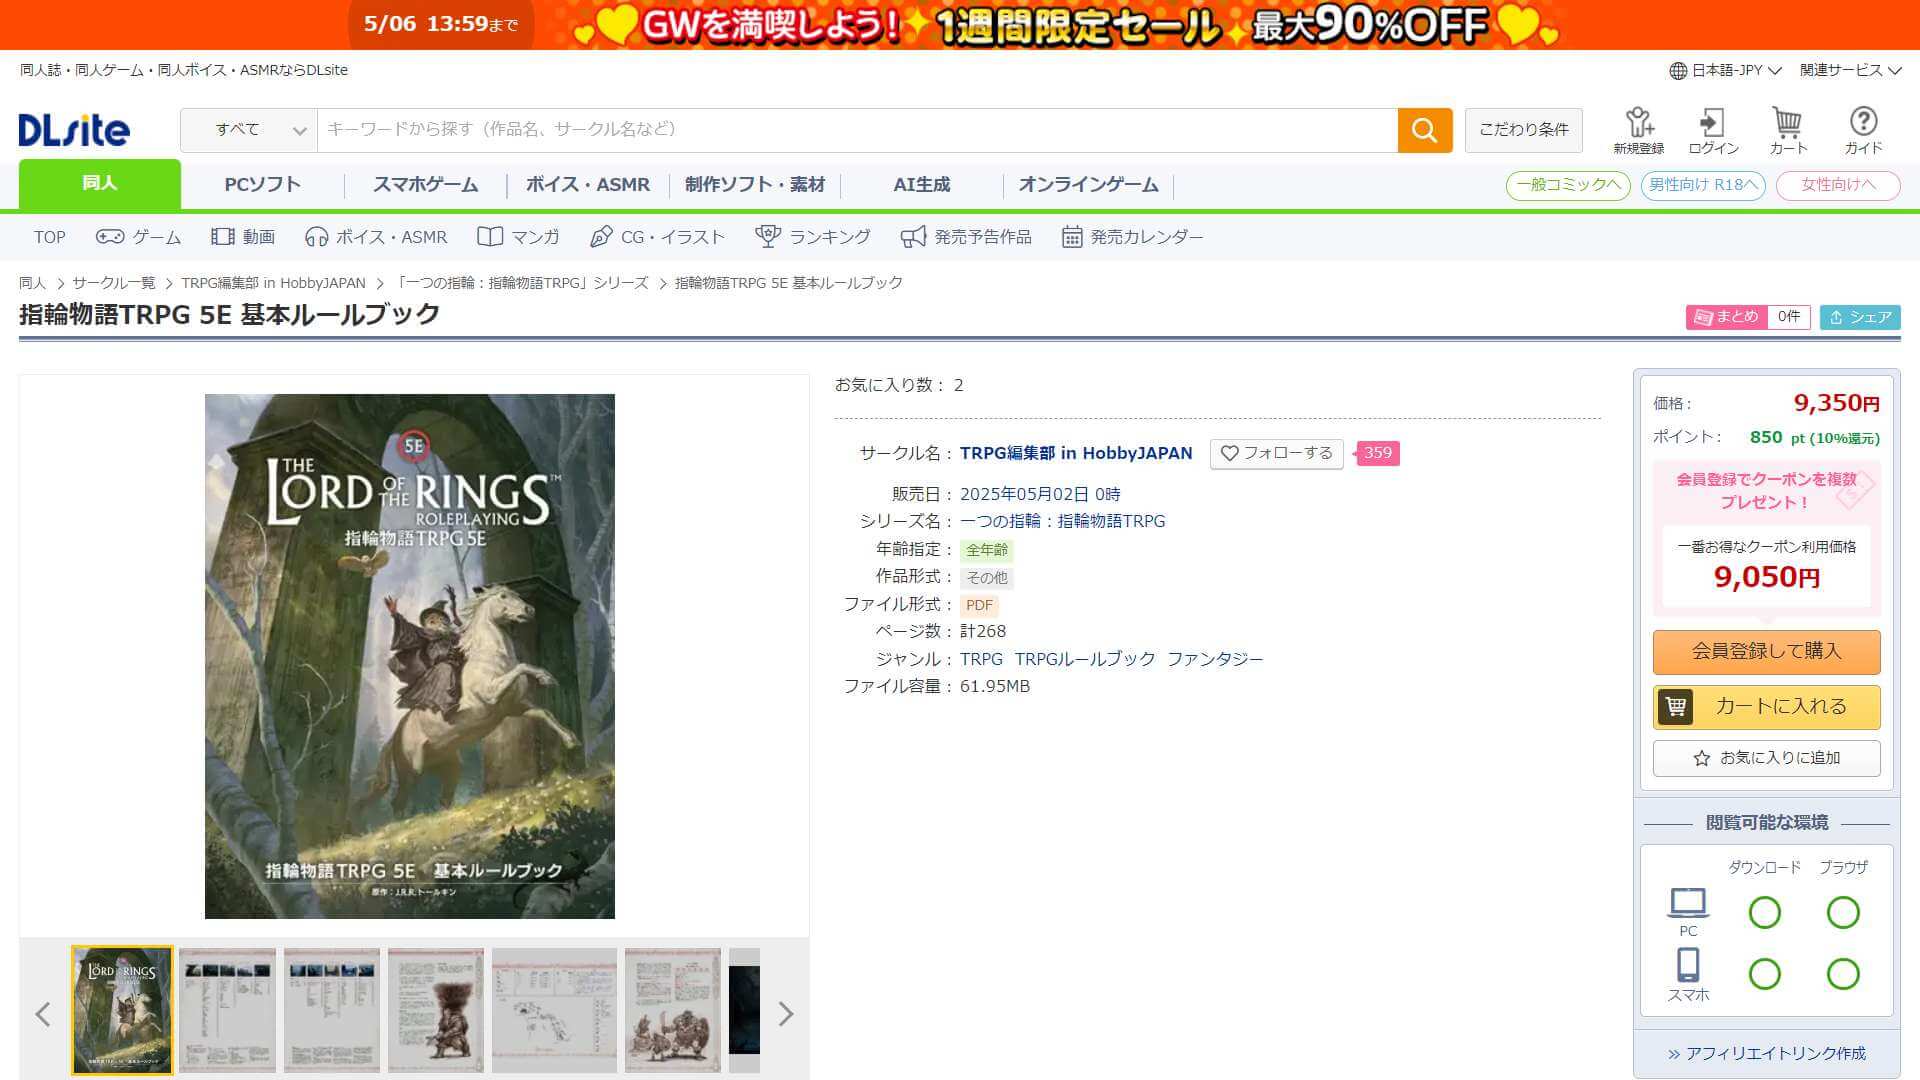Click the ファンタジー genre link
Viewport: 1920px width, 1080px height.
coord(1215,659)
